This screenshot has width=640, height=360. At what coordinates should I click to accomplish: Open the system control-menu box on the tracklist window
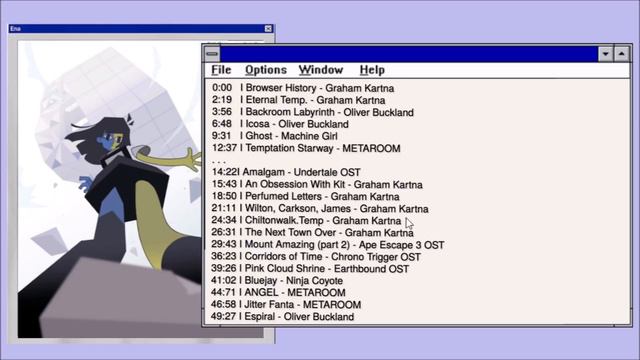(x=212, y=54)
